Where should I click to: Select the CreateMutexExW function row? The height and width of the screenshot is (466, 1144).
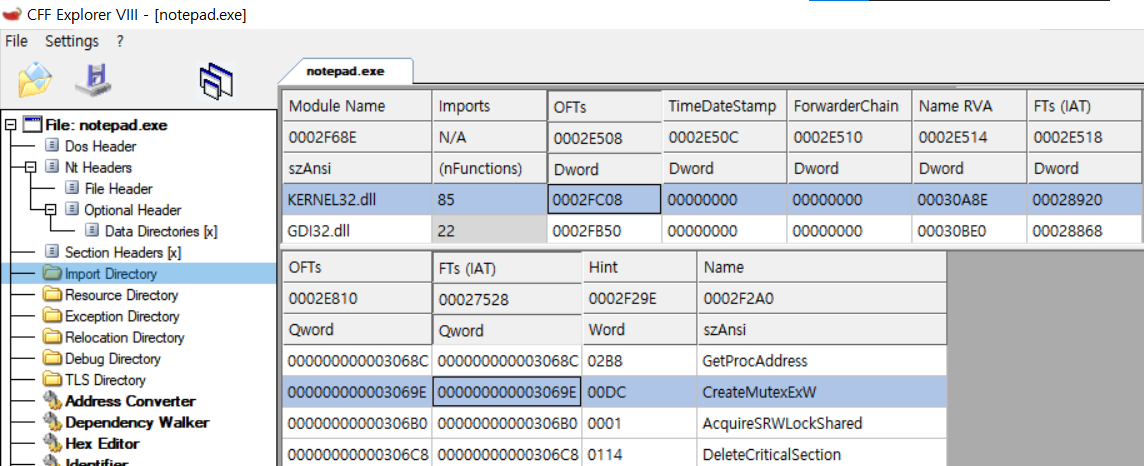click(614, 392)
